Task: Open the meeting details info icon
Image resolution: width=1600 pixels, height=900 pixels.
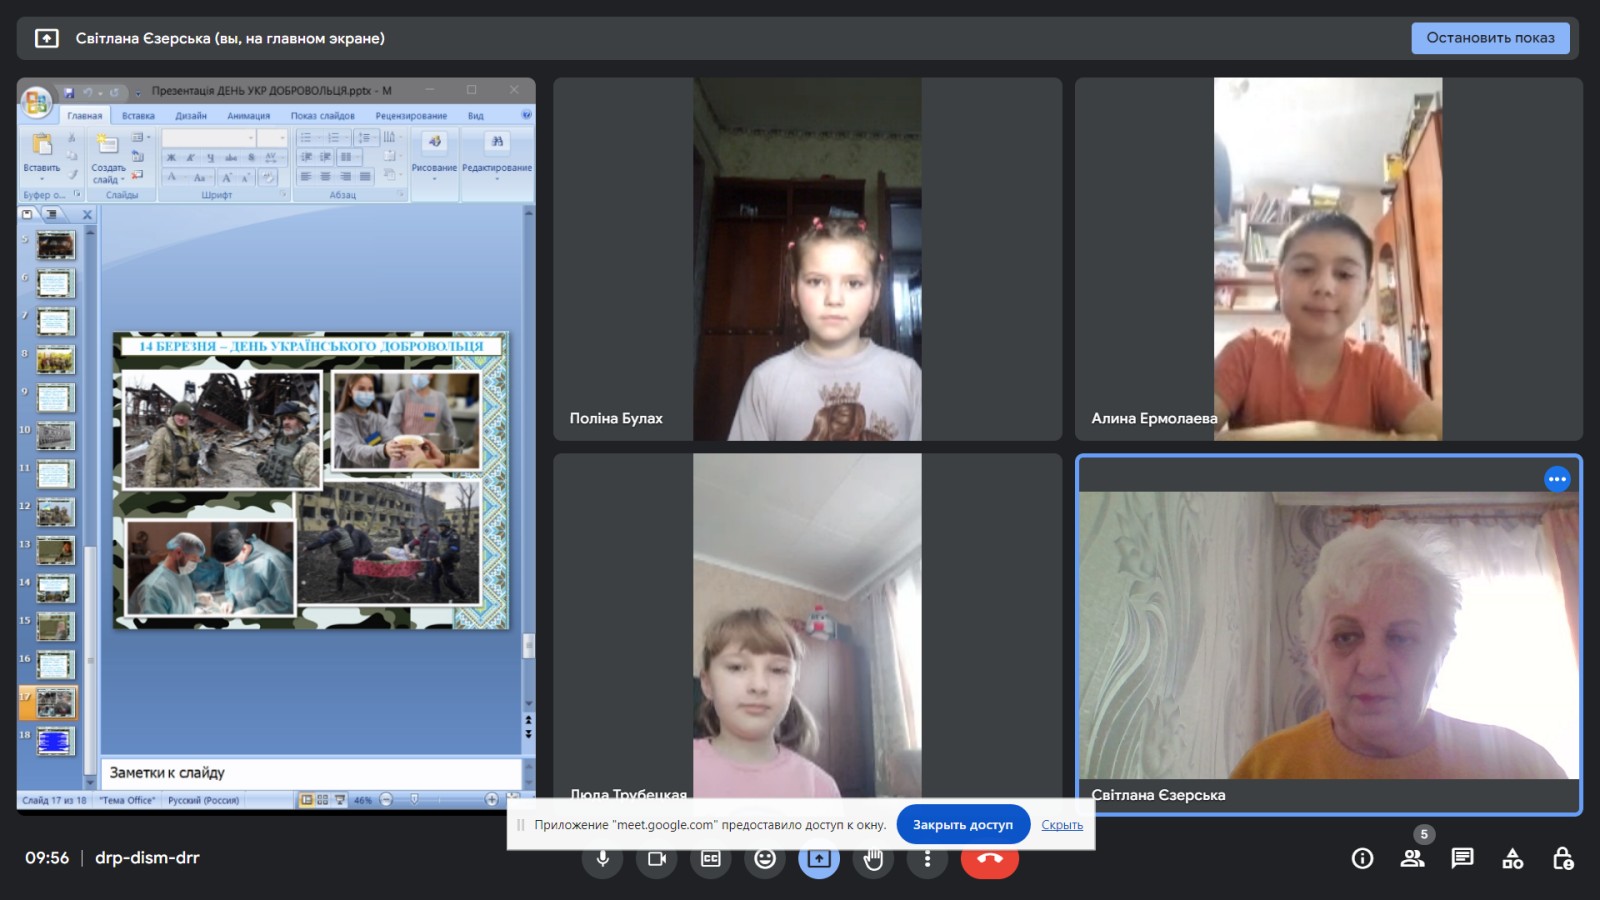Action: coord(1362,858)
